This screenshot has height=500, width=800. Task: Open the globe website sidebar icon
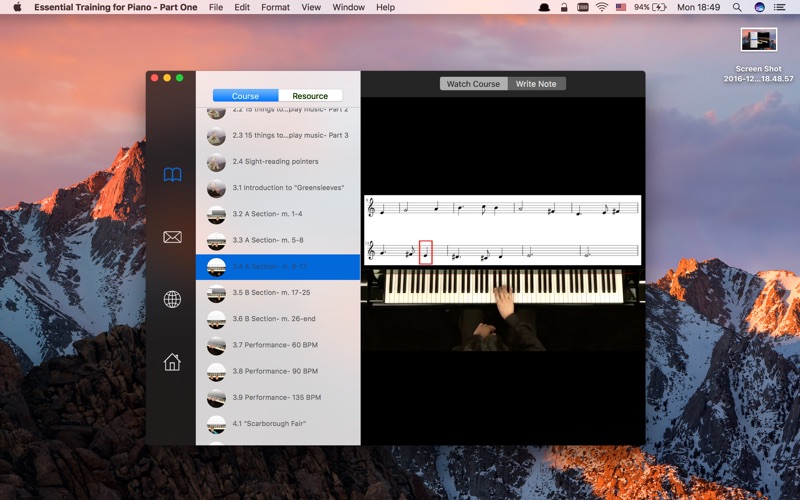click(x=172, y=299)
